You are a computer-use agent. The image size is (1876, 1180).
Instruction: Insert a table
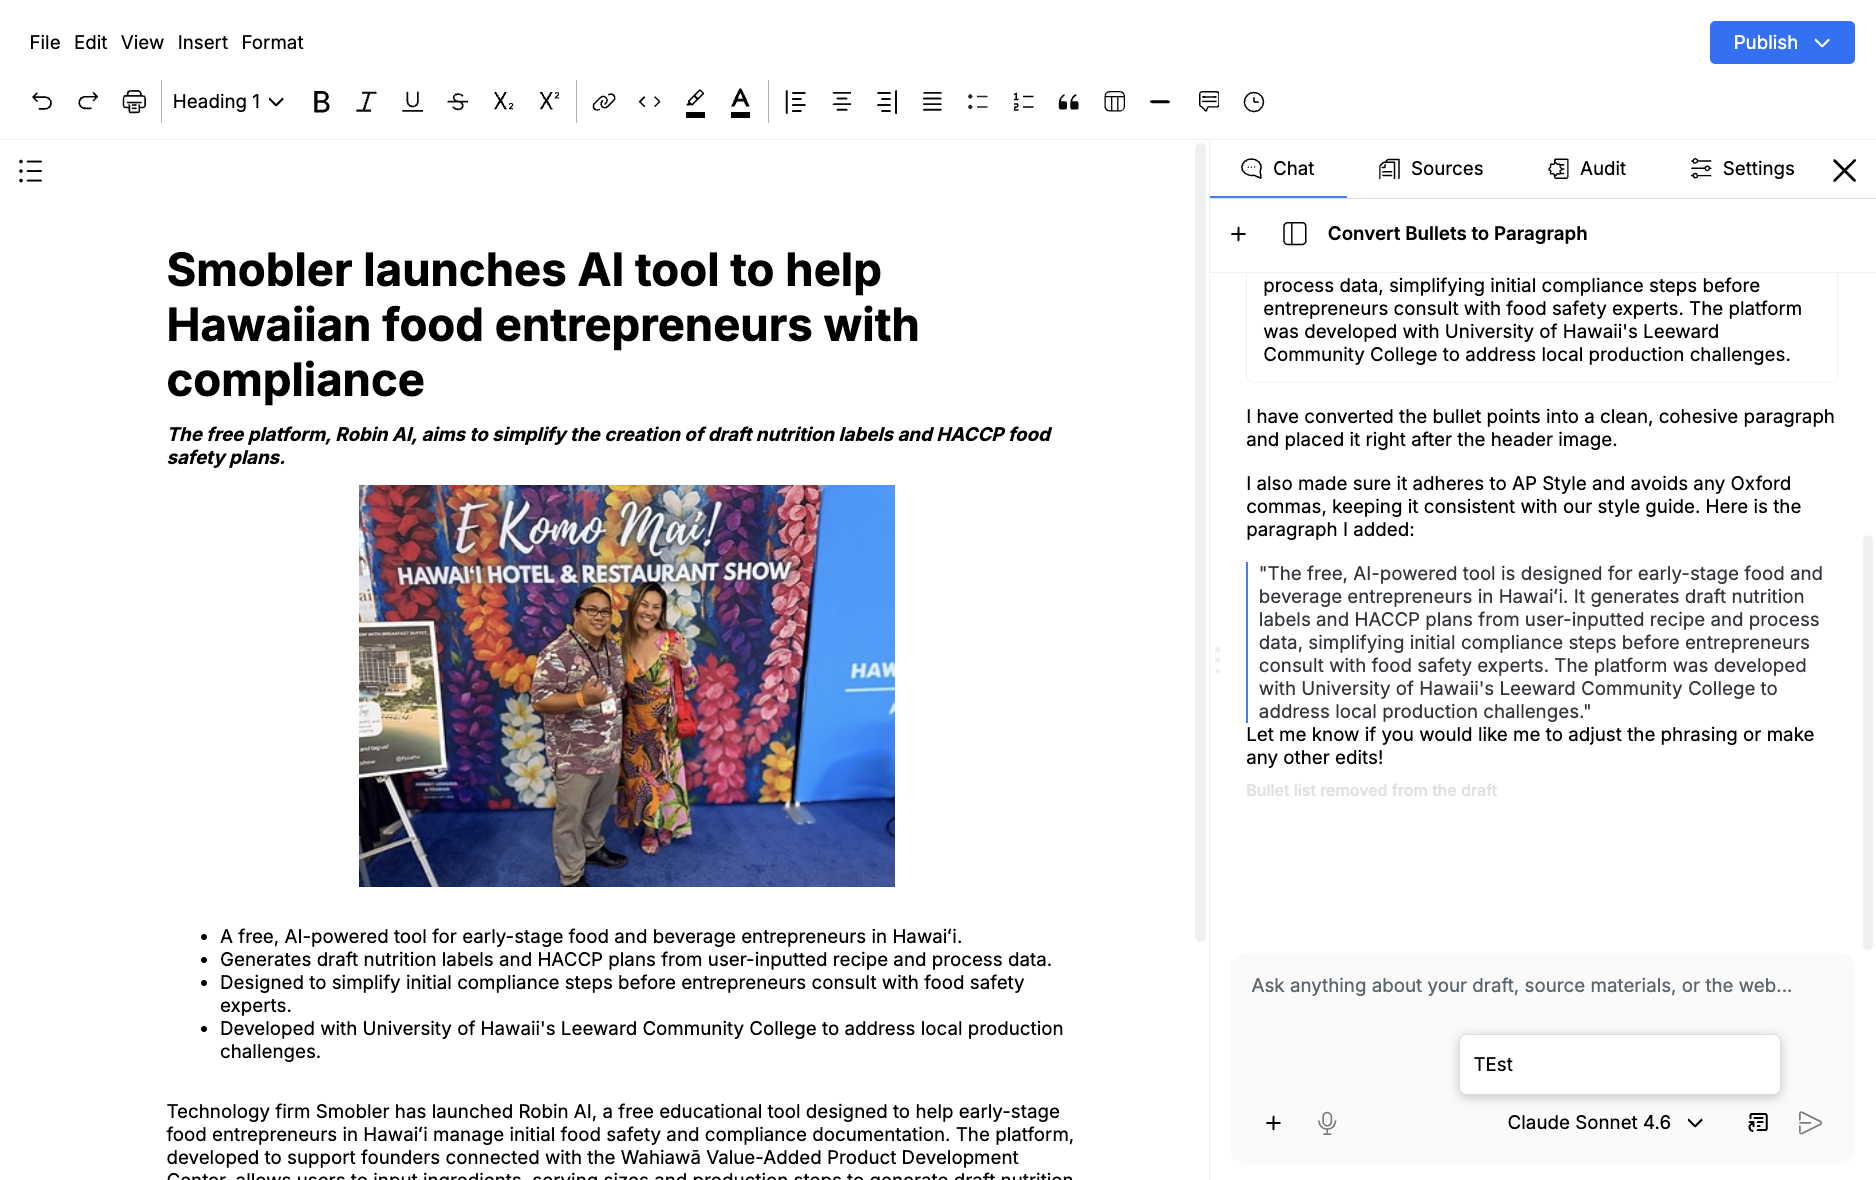coord(1115,101)
